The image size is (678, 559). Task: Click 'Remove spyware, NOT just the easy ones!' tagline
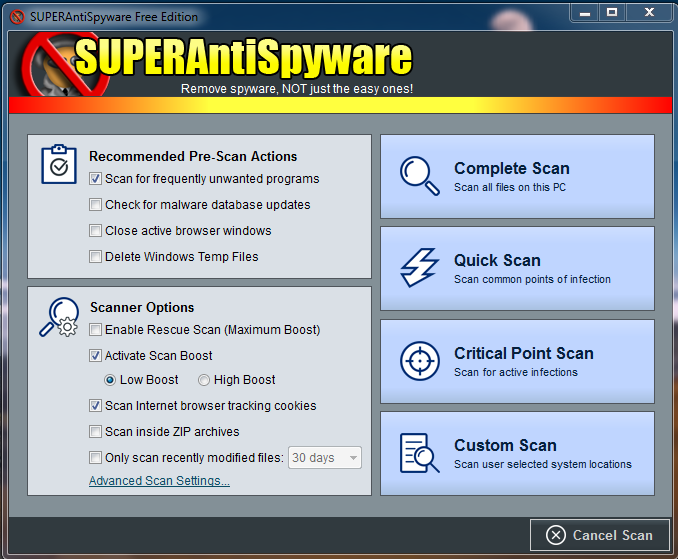point(297,89)
